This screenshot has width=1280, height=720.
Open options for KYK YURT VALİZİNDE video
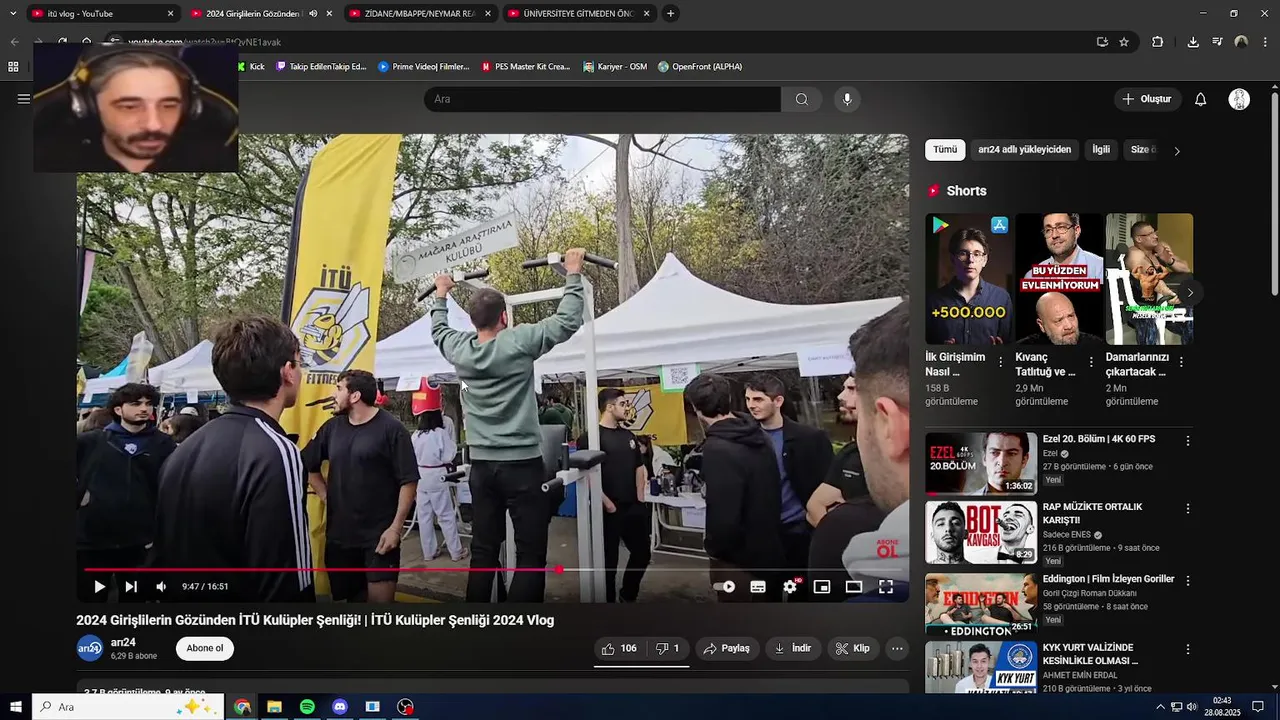[x=1188, y=649]
